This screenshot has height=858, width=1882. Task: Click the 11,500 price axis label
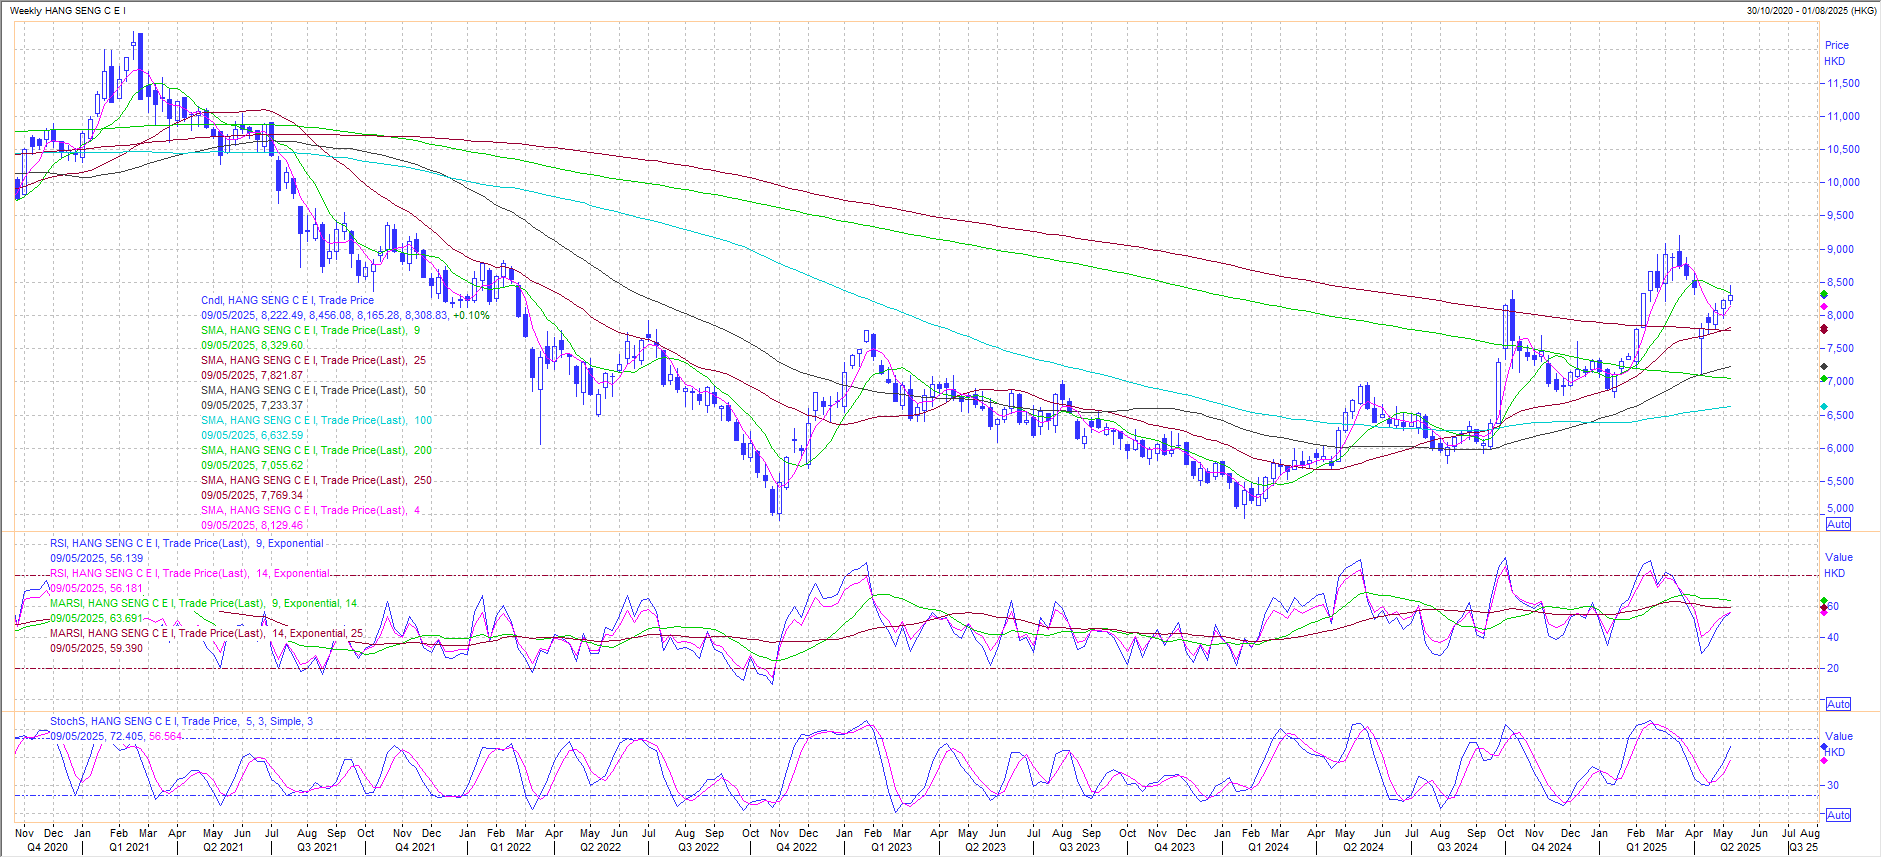coord(1844,83)
